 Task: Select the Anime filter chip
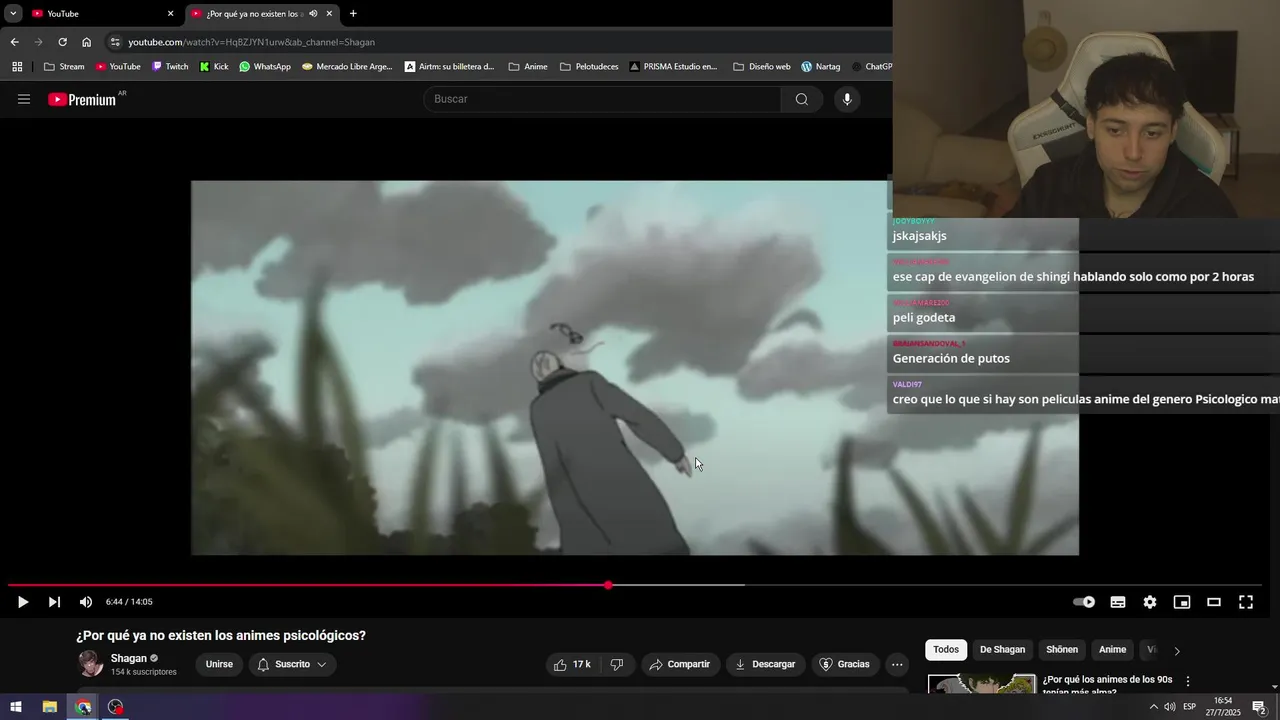tap(1113, 650)
